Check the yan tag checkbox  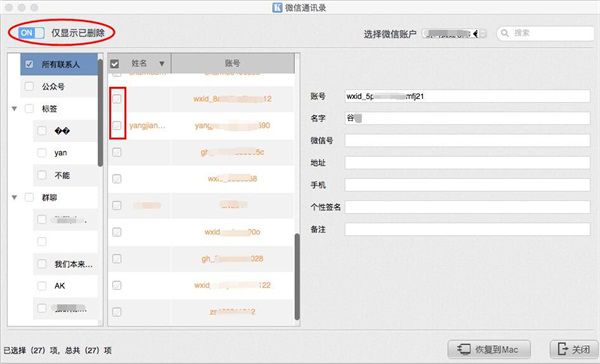pos(42,153)
